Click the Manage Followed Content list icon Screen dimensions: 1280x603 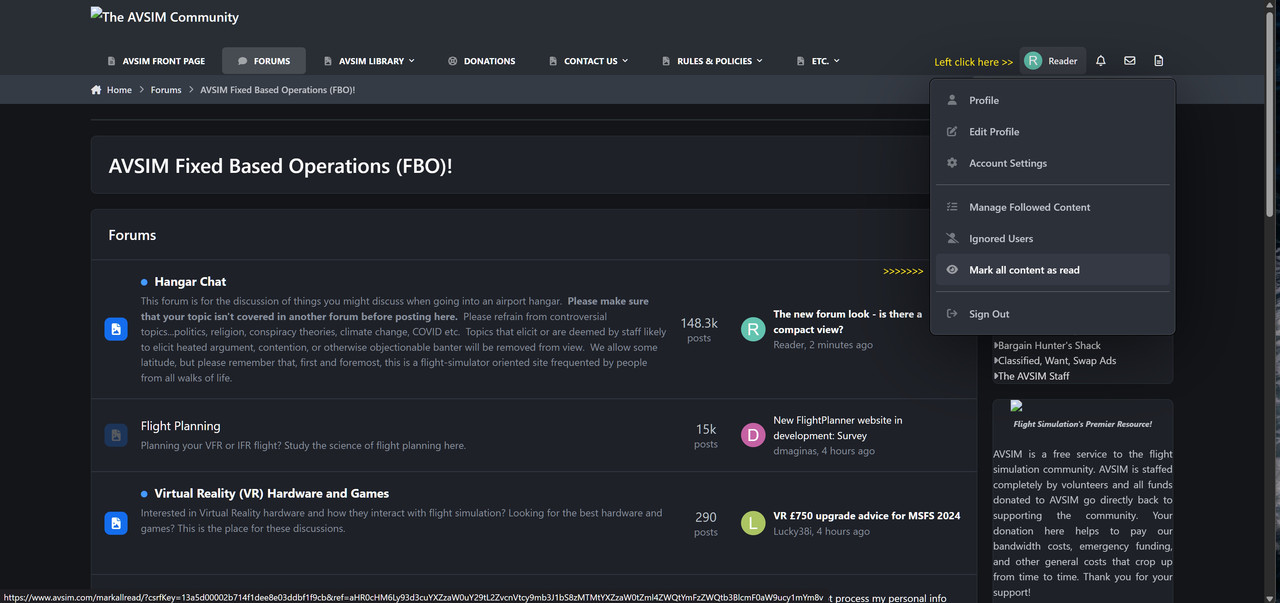click(952, 207)
